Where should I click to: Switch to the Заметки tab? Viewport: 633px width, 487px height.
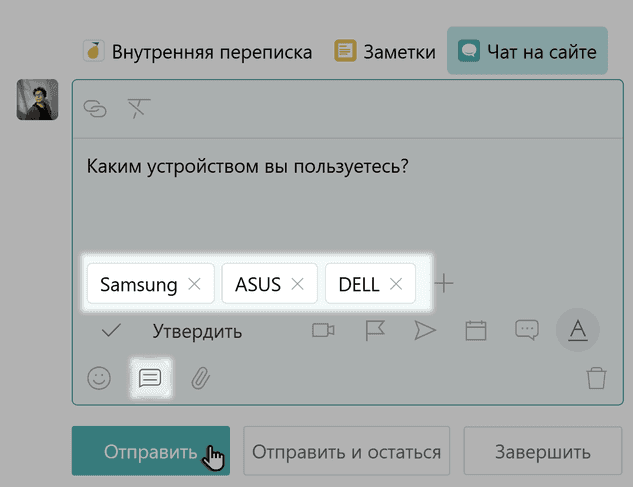point(384,51)
